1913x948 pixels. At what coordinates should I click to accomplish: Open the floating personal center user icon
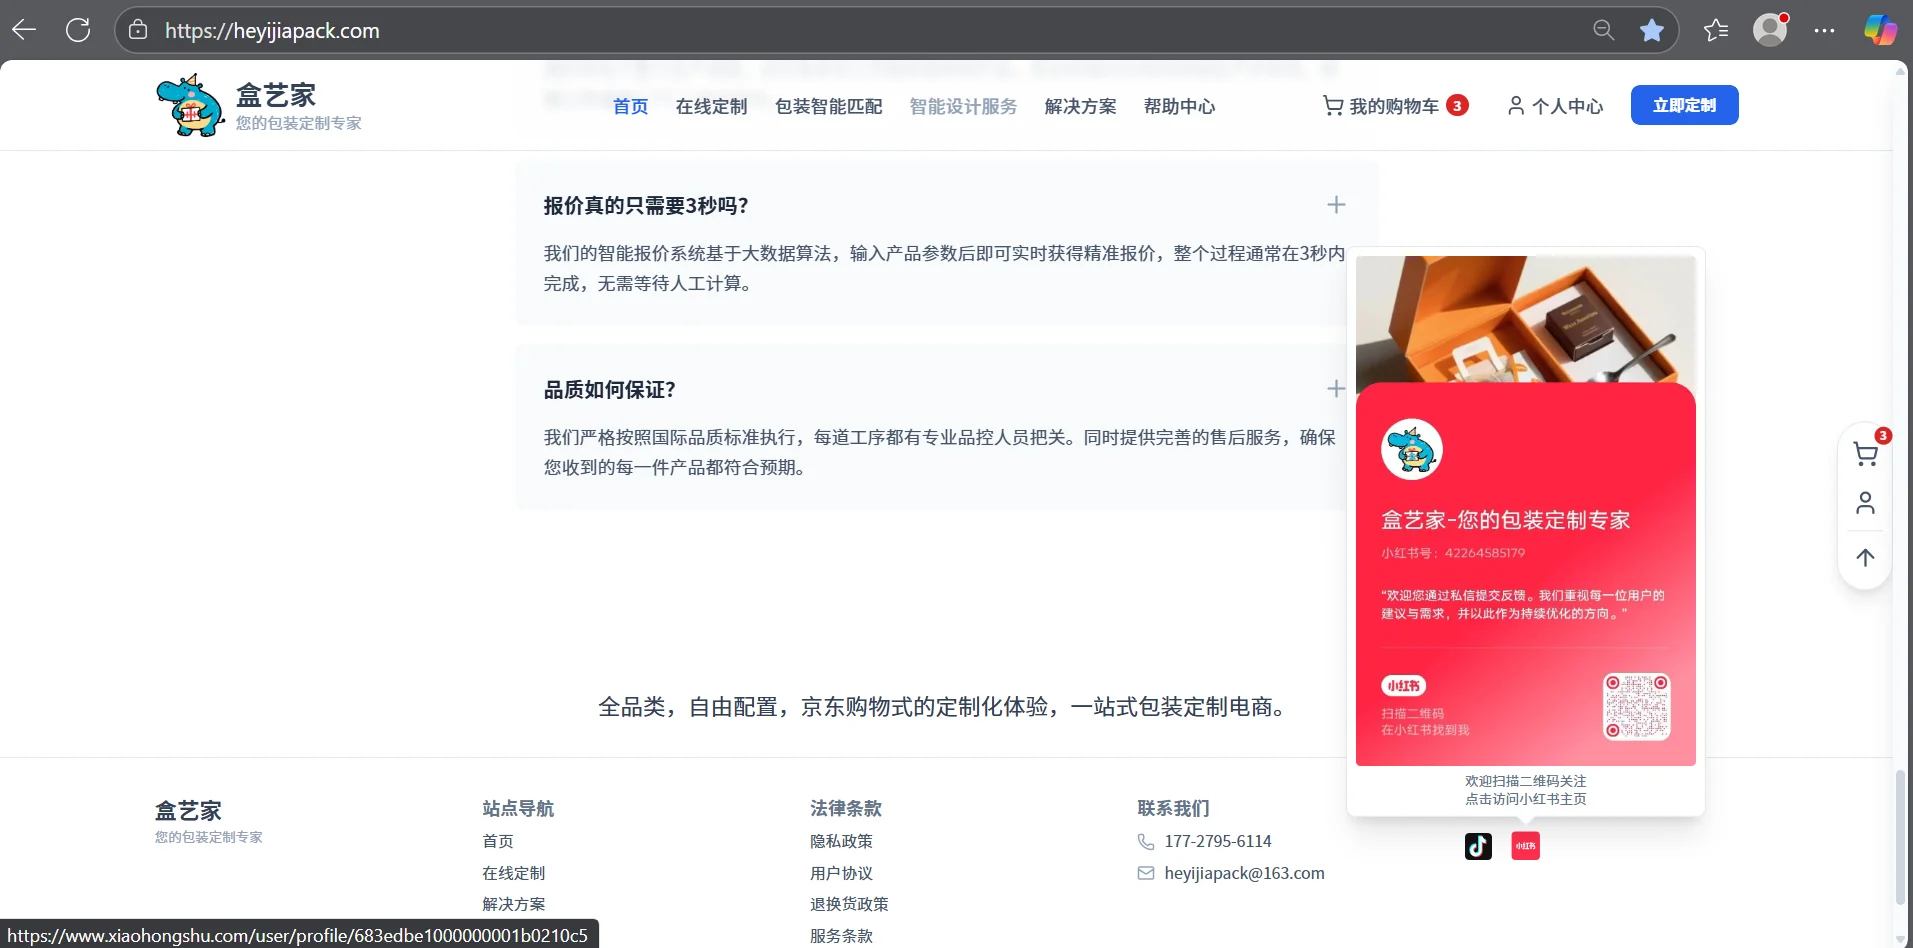point(1864,504)
